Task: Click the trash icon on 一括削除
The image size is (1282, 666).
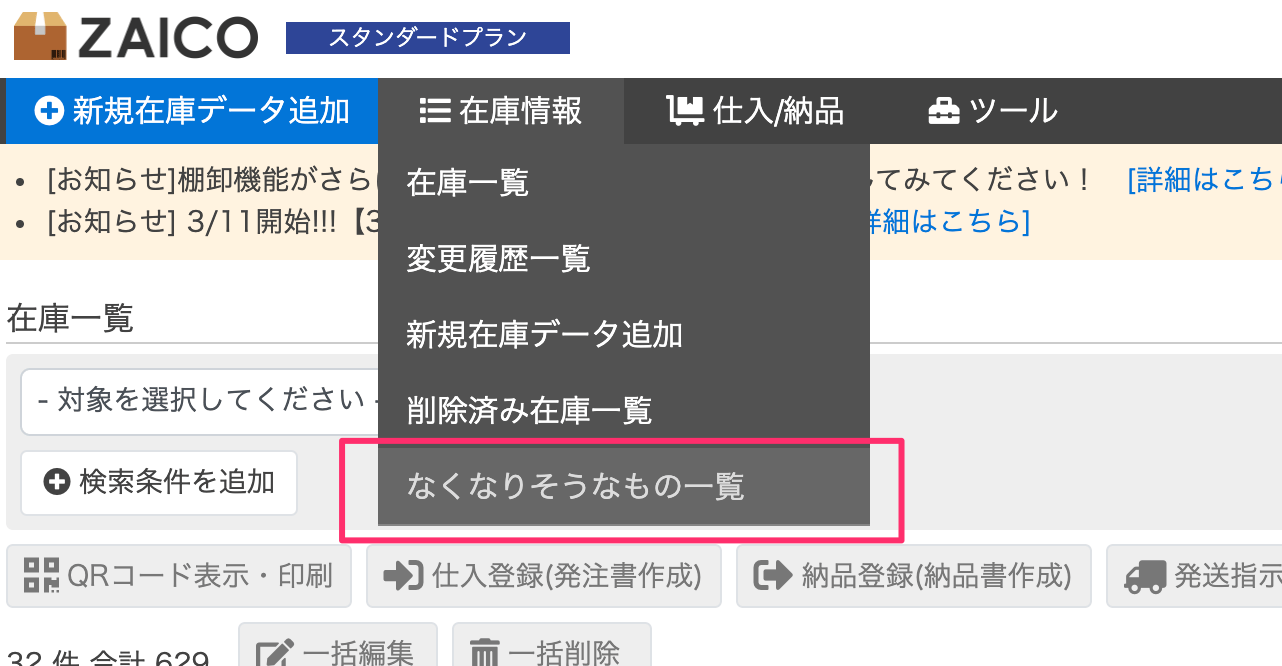Action: (x=485, y=654)
